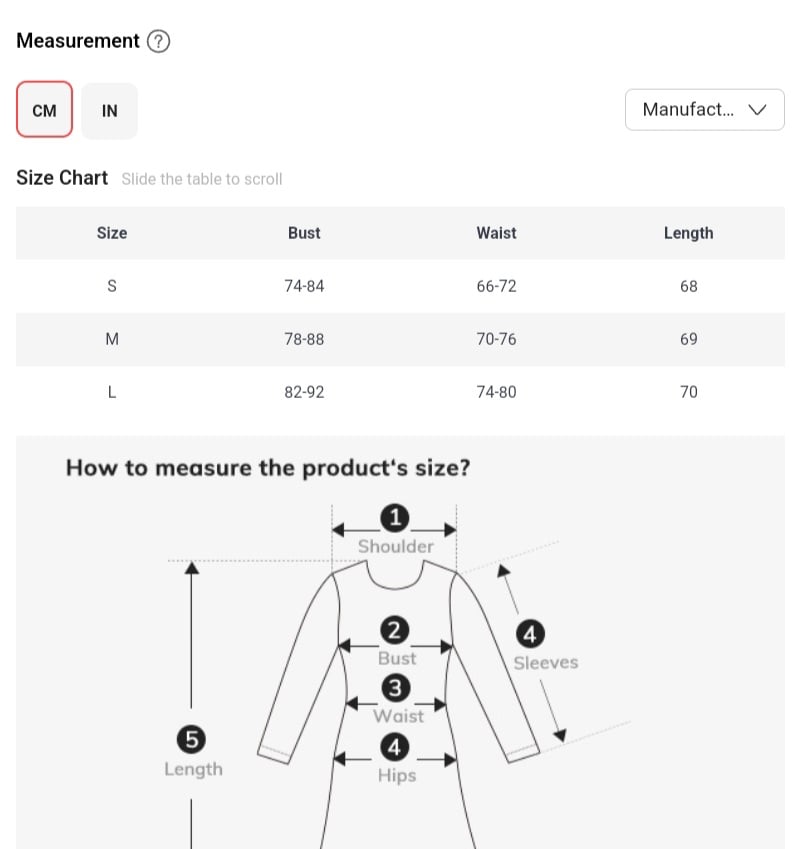Select the size S row
Viewport: 800px width, 849px height.
400,286
